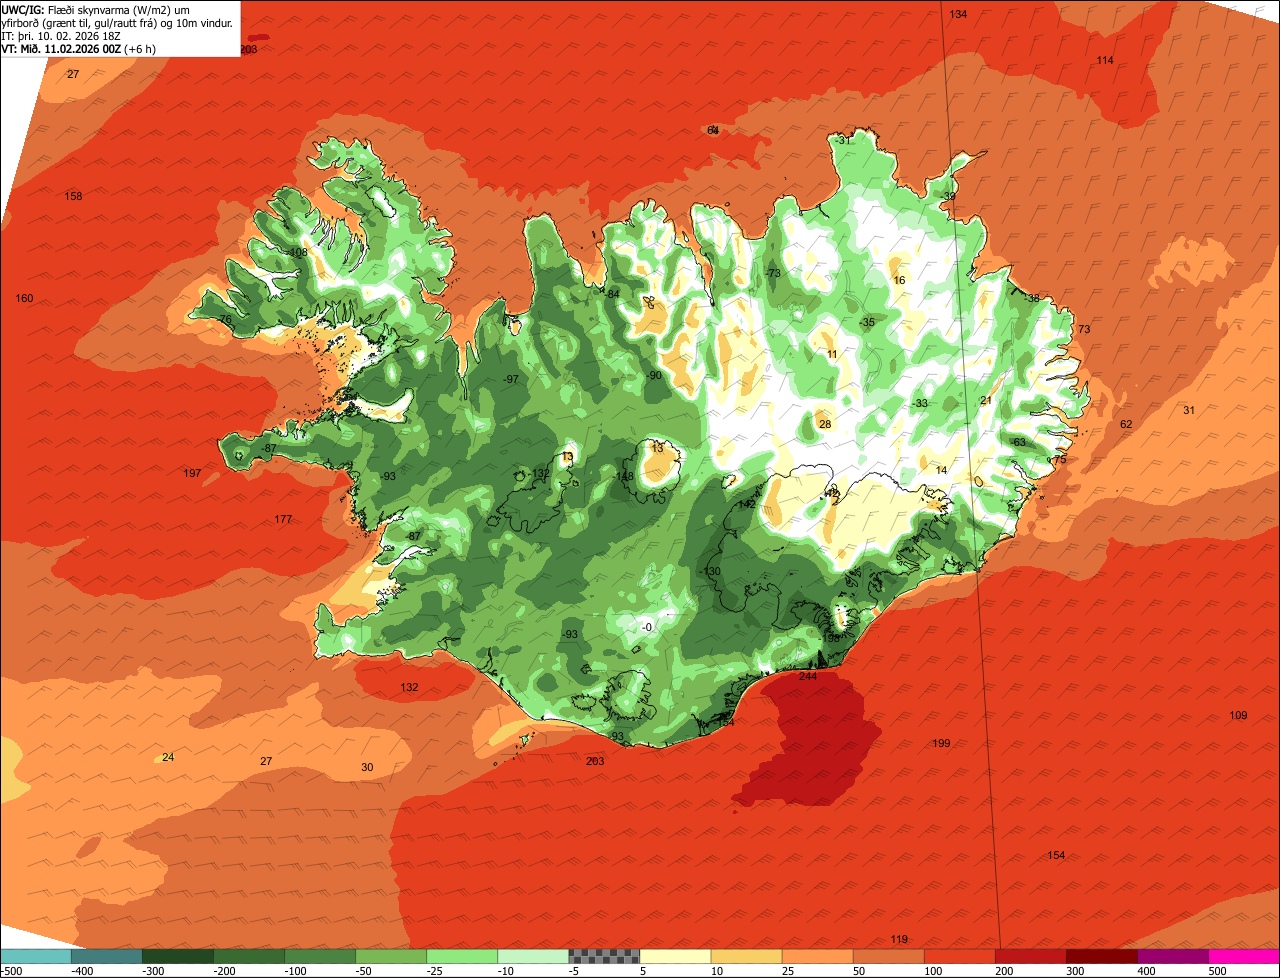Click the legend label -500
This screenshot has width=1280, height=978.
click(11, 971)
